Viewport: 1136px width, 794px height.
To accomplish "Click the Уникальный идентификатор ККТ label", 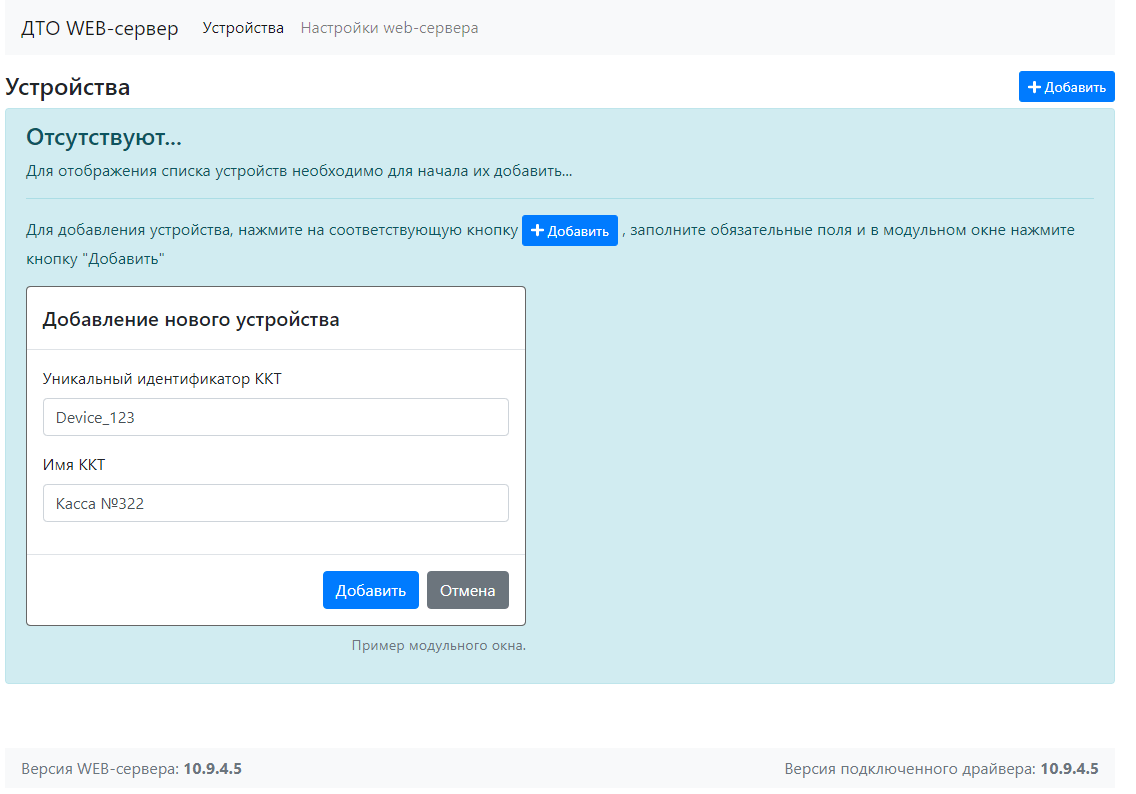I will point(169,378).
